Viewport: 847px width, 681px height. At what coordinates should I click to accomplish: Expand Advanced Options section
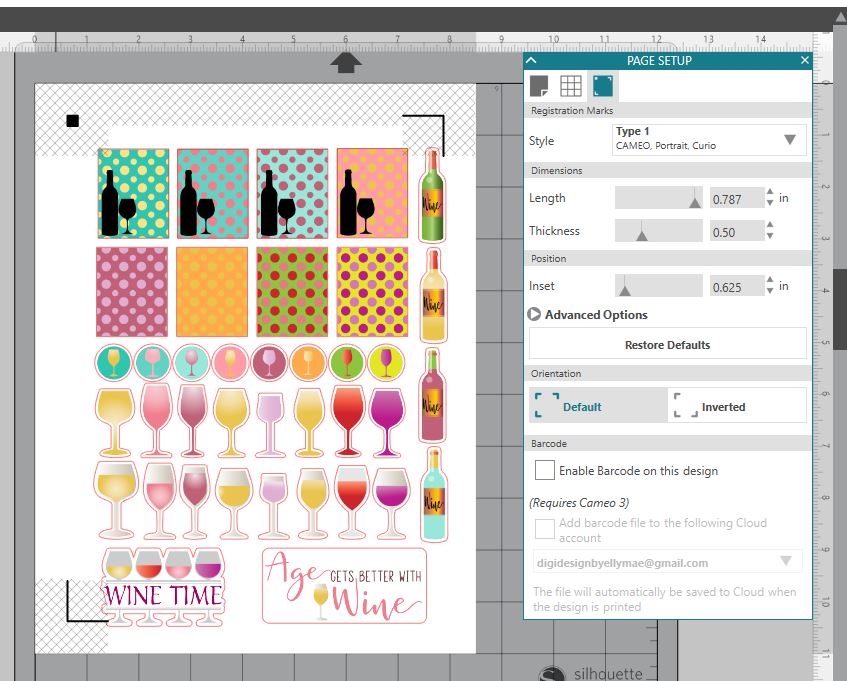point(536,315)
